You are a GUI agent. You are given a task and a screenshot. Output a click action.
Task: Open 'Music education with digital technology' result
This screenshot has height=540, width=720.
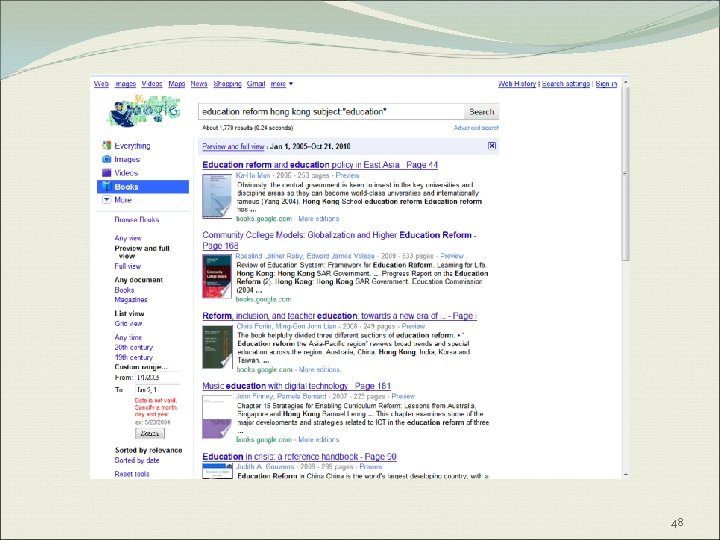click(296, 386)
